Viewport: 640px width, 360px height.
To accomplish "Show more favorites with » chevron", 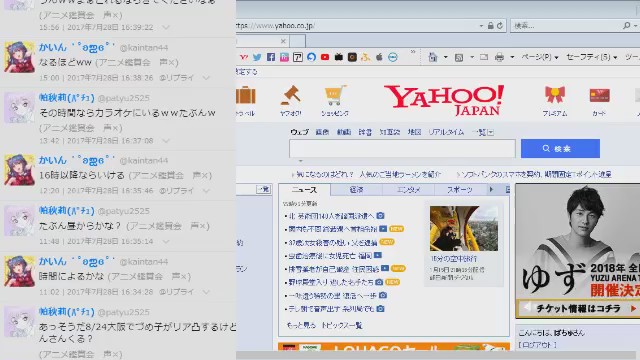I will 413,52.
